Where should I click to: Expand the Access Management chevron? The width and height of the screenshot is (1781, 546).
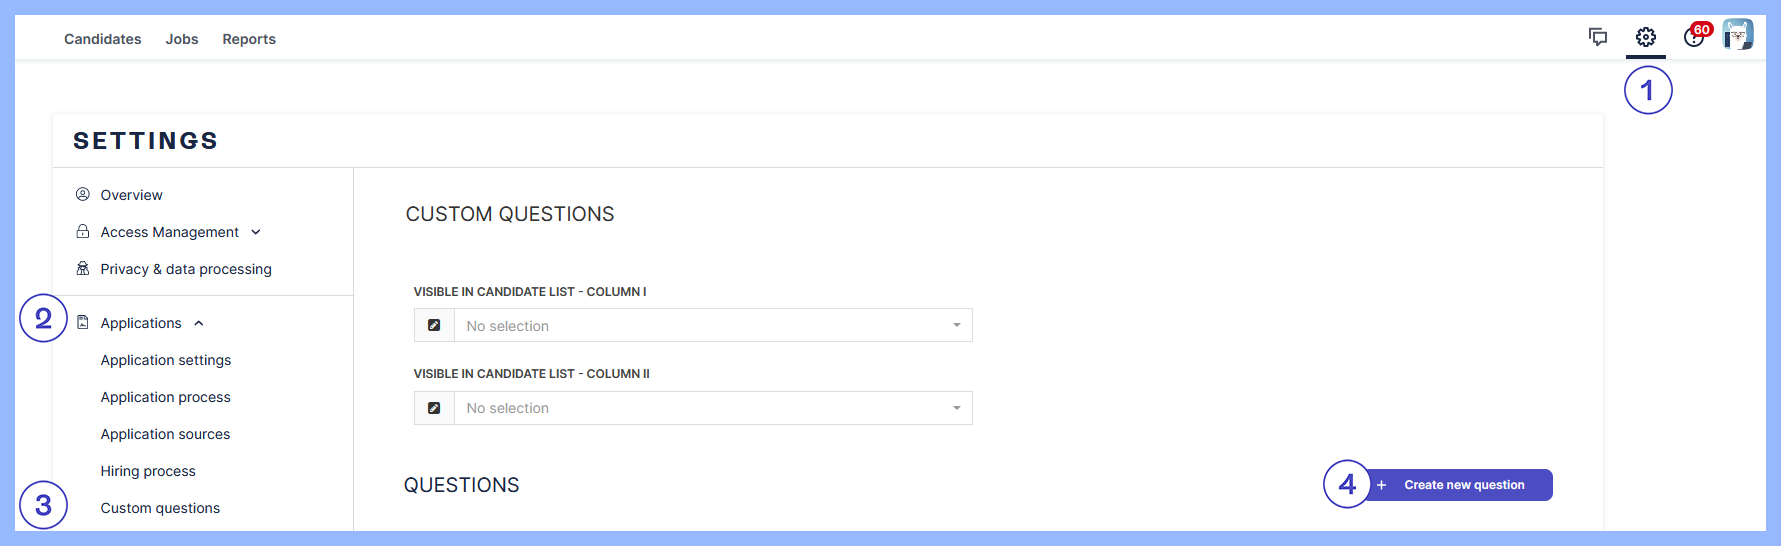(x=256, y=232)
